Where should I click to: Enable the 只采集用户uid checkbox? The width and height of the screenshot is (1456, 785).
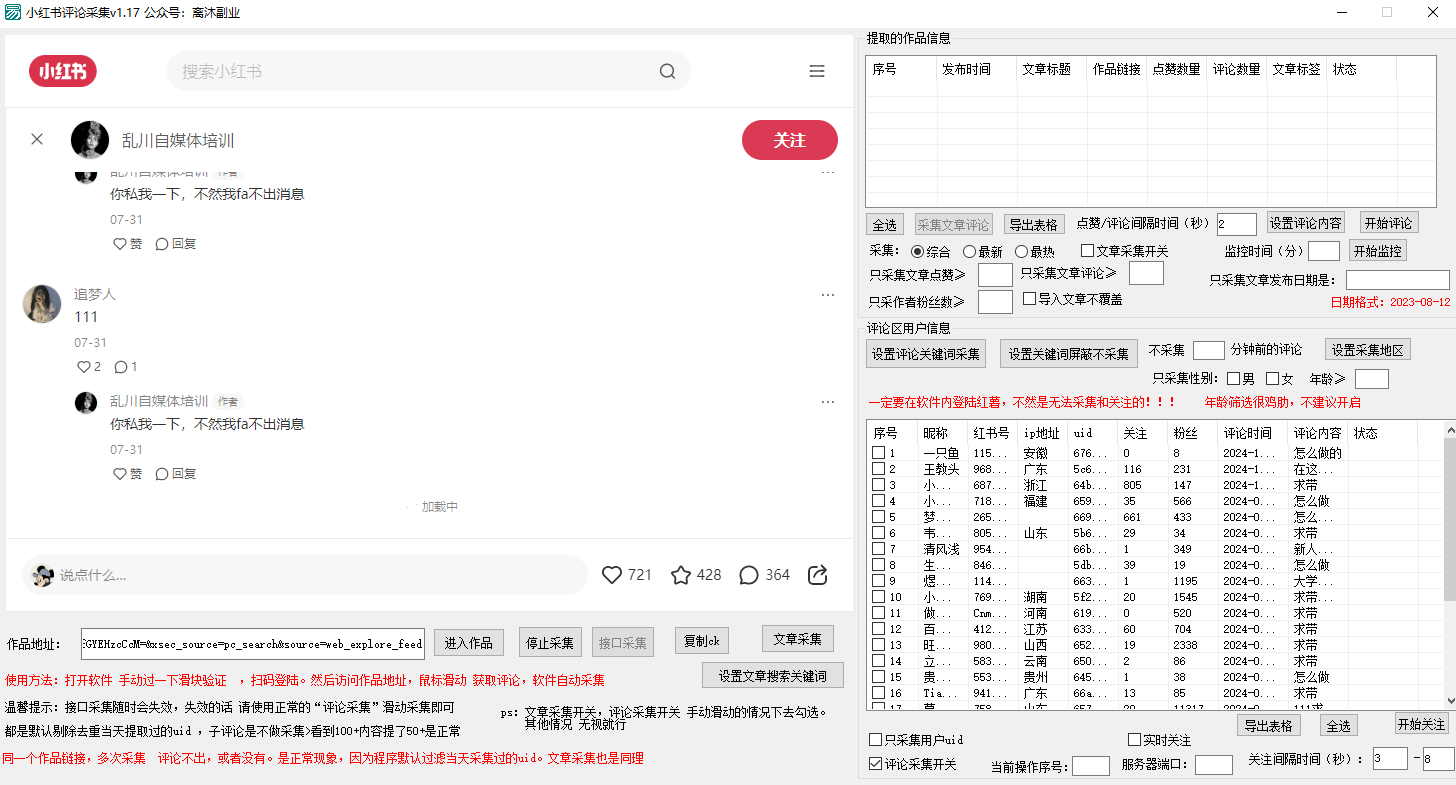click(876, 740)
